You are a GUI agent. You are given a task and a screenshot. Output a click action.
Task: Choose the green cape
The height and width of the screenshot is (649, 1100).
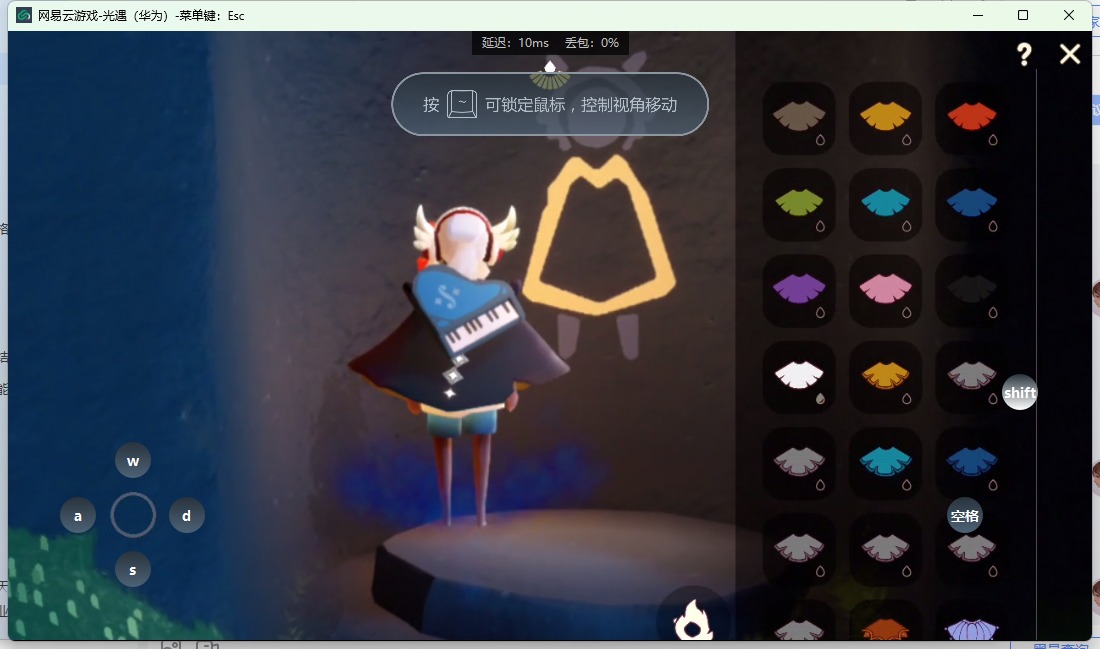[x=799, y=203]
